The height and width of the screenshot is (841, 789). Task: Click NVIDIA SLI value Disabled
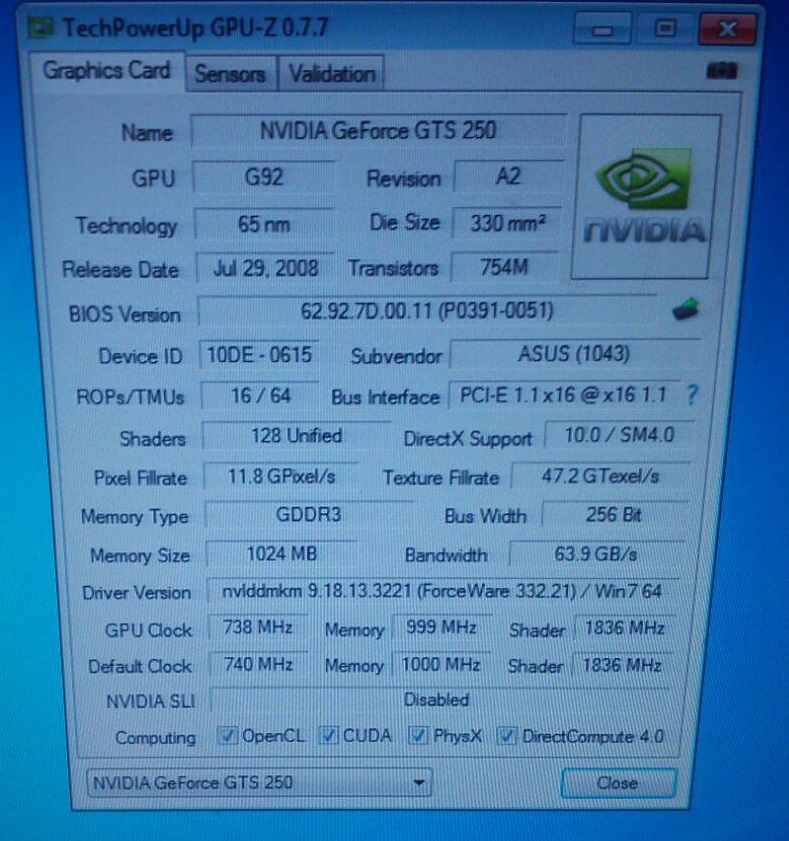click(x=440, y=700)
